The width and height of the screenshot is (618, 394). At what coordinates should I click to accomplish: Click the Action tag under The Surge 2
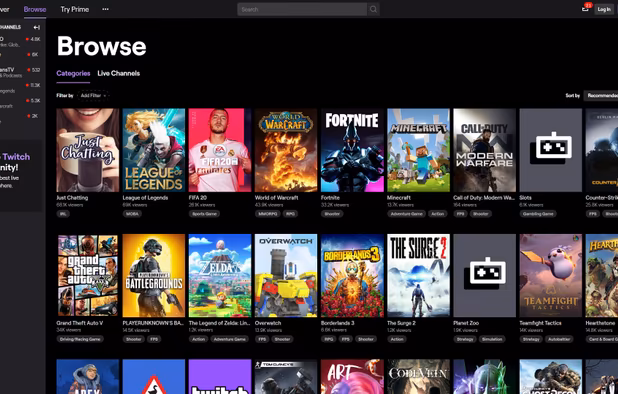397,339
